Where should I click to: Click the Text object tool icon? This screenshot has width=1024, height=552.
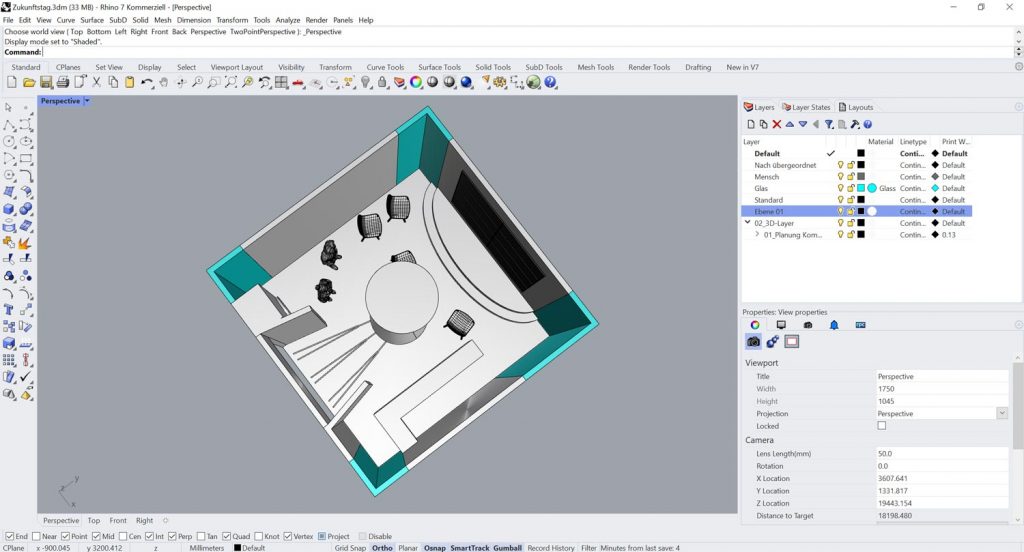[x=9, y=310]
